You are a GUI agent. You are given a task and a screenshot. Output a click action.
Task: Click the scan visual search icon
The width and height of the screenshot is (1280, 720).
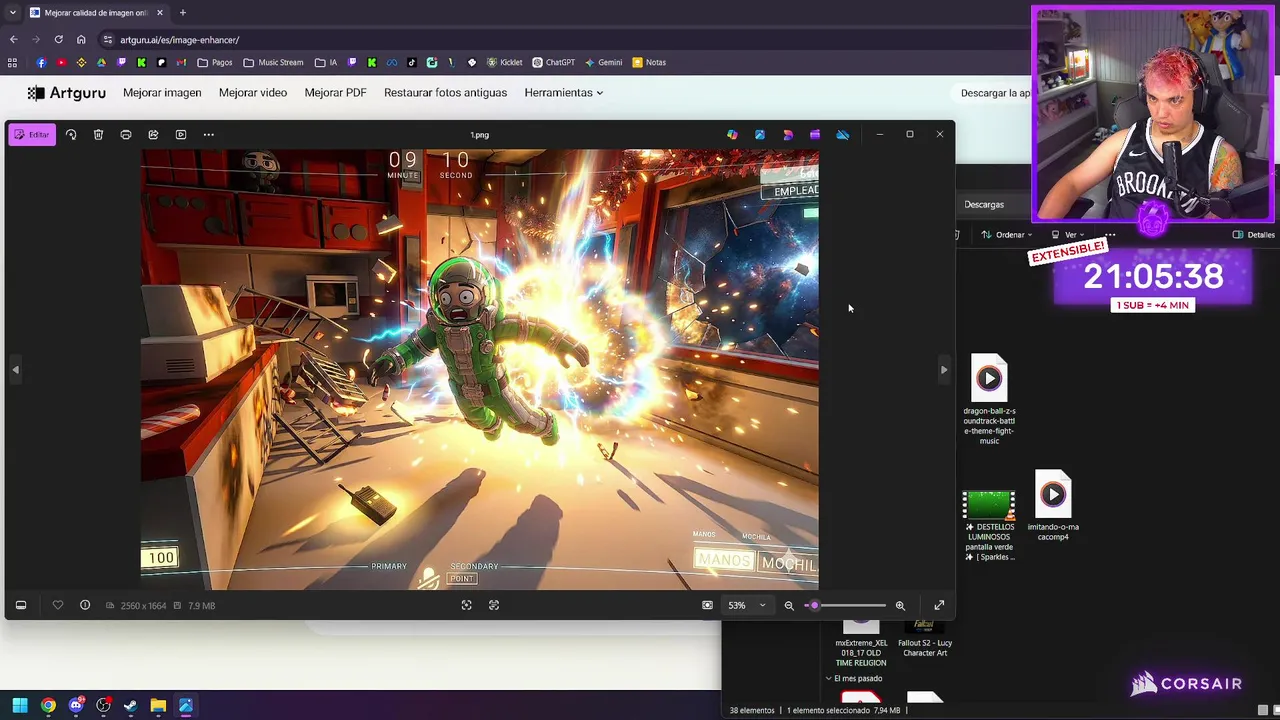click(494, 605)
